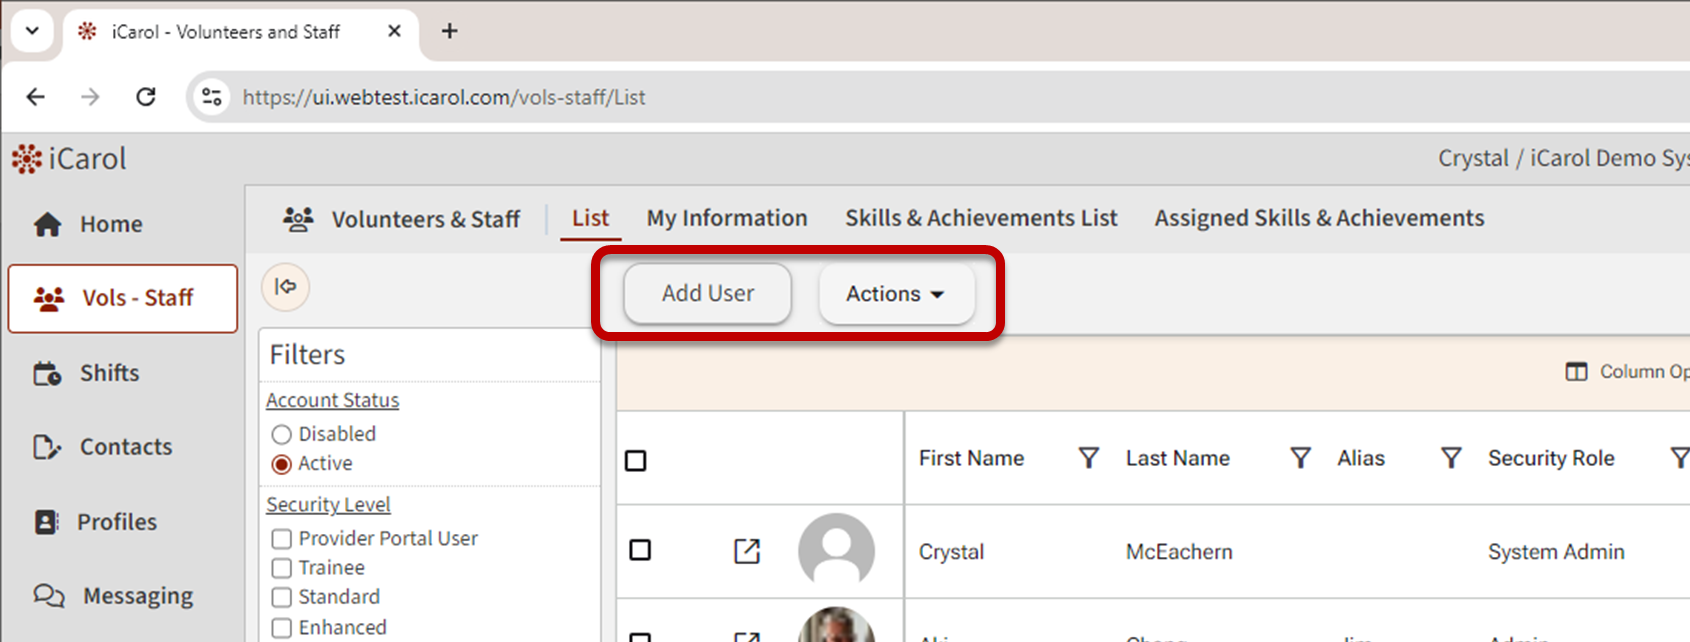Select the Active account status radio button
Image resolution: width=1690 pixels, height=642 pixels.
tap(282, 464)
